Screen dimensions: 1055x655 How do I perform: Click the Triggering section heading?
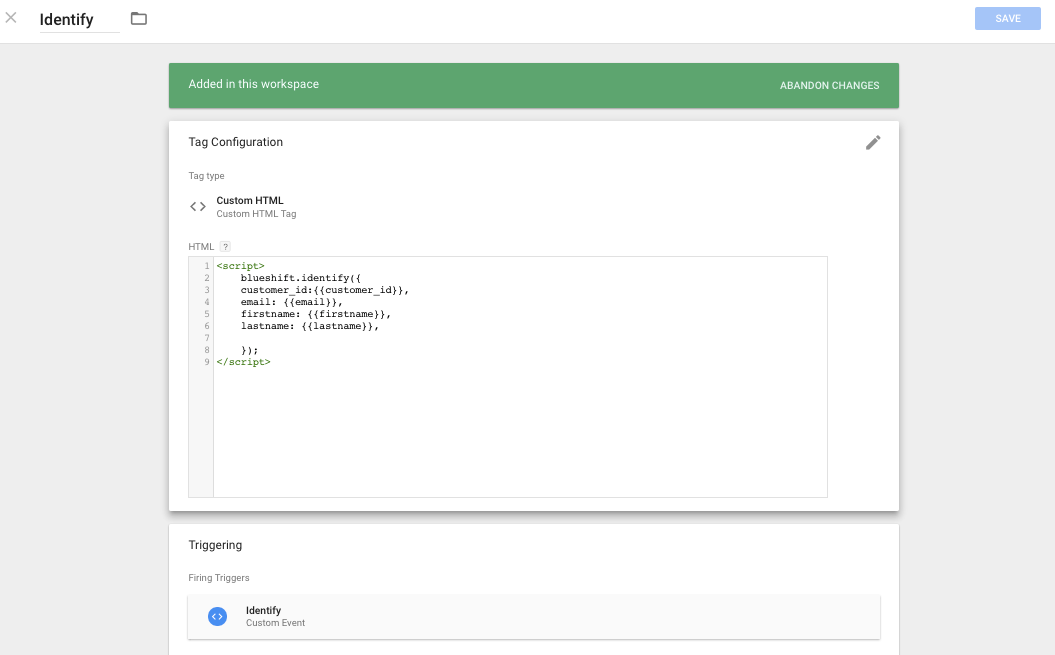click(215, 545)
